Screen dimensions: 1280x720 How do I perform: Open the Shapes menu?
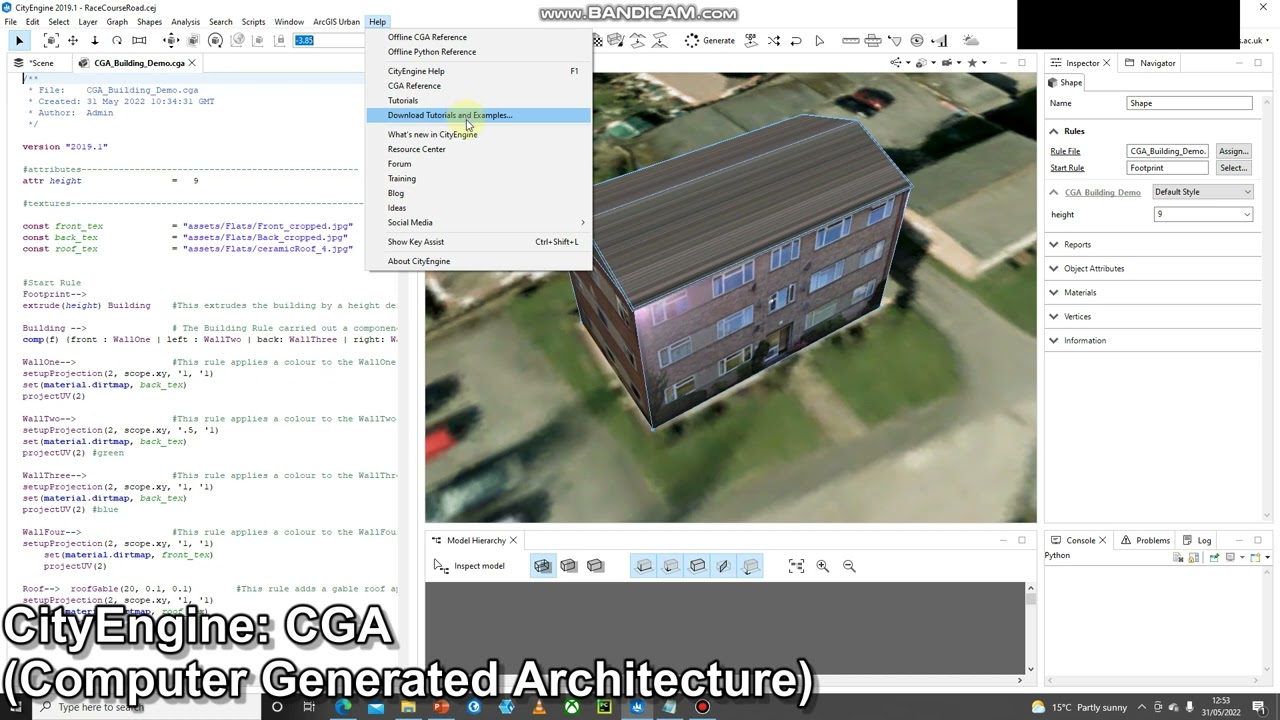[149, 21]
